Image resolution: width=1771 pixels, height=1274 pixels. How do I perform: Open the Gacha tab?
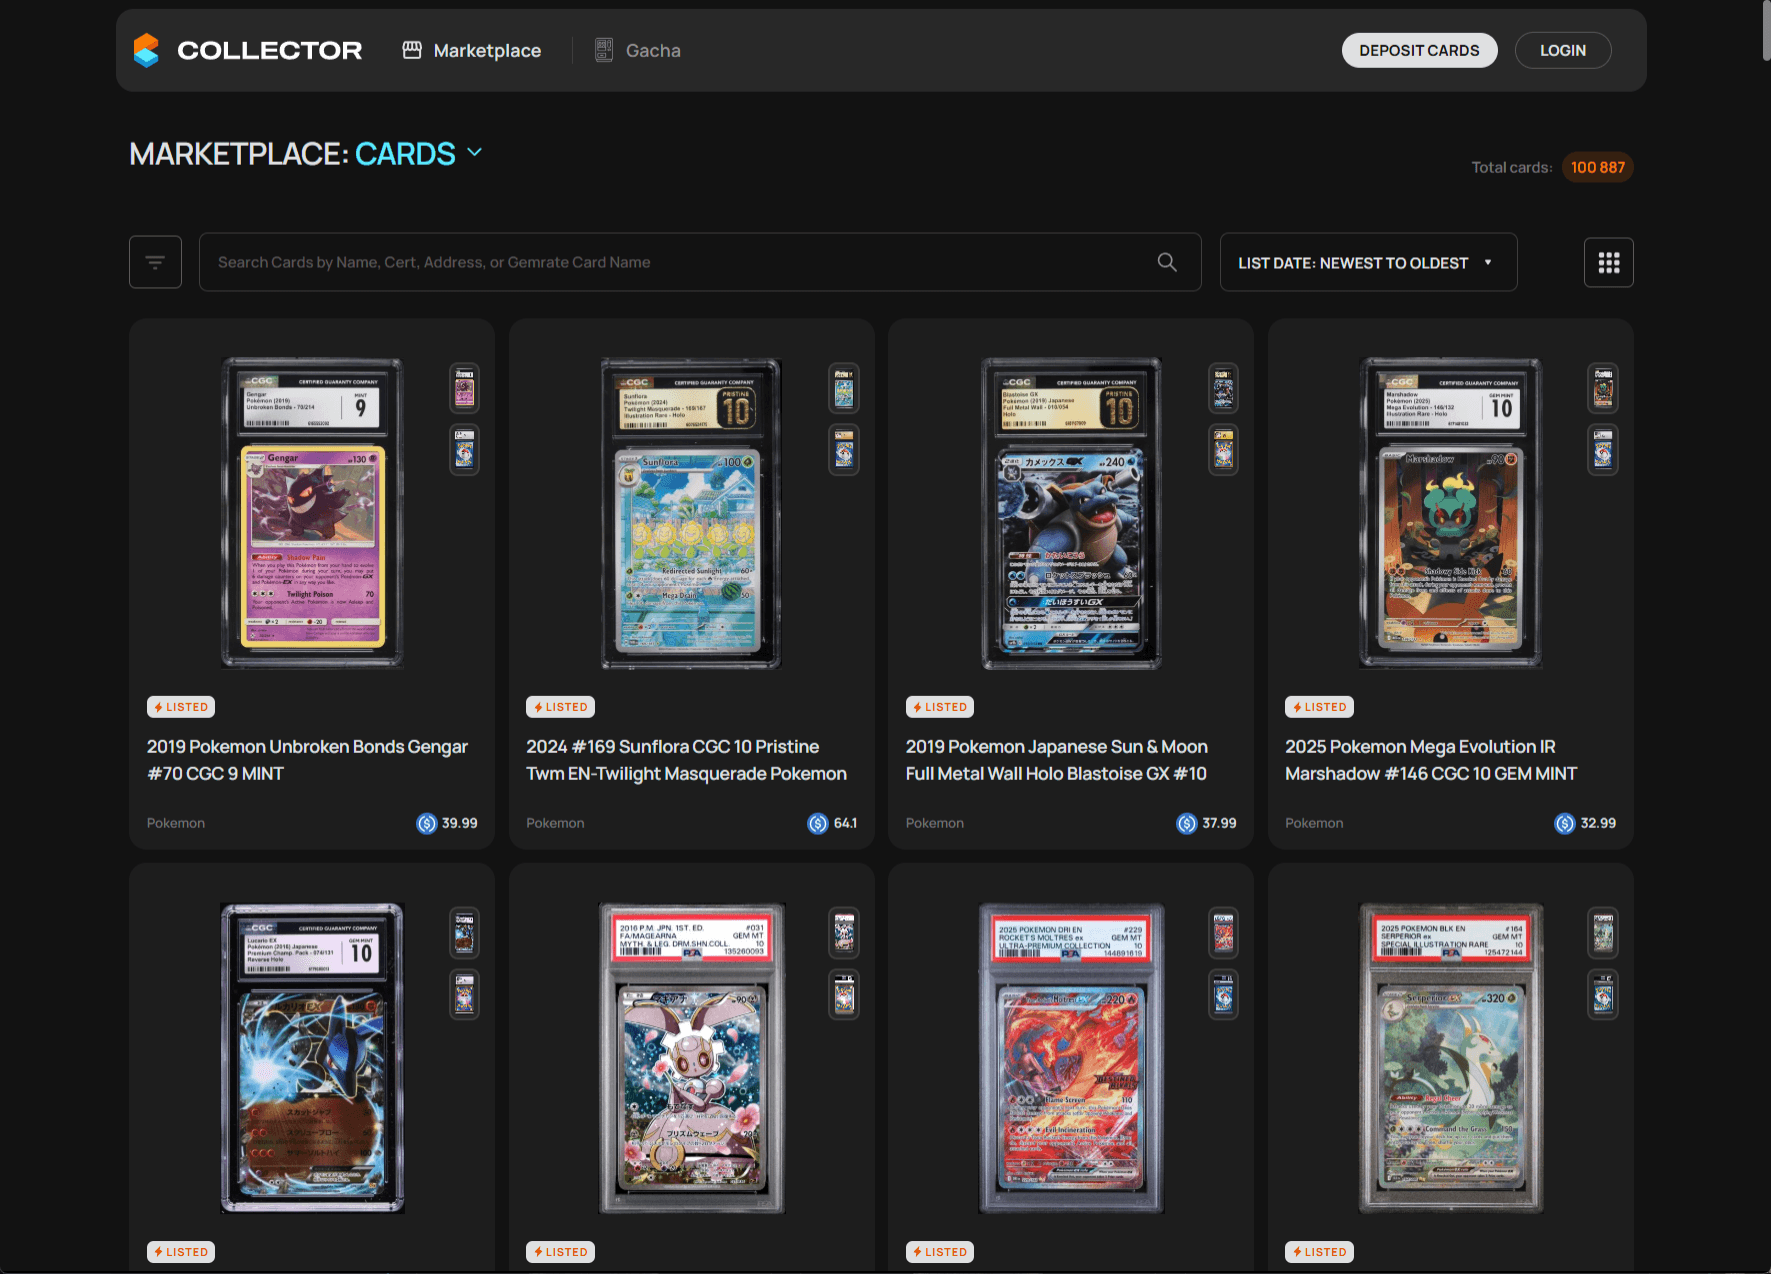pos(638,50)
